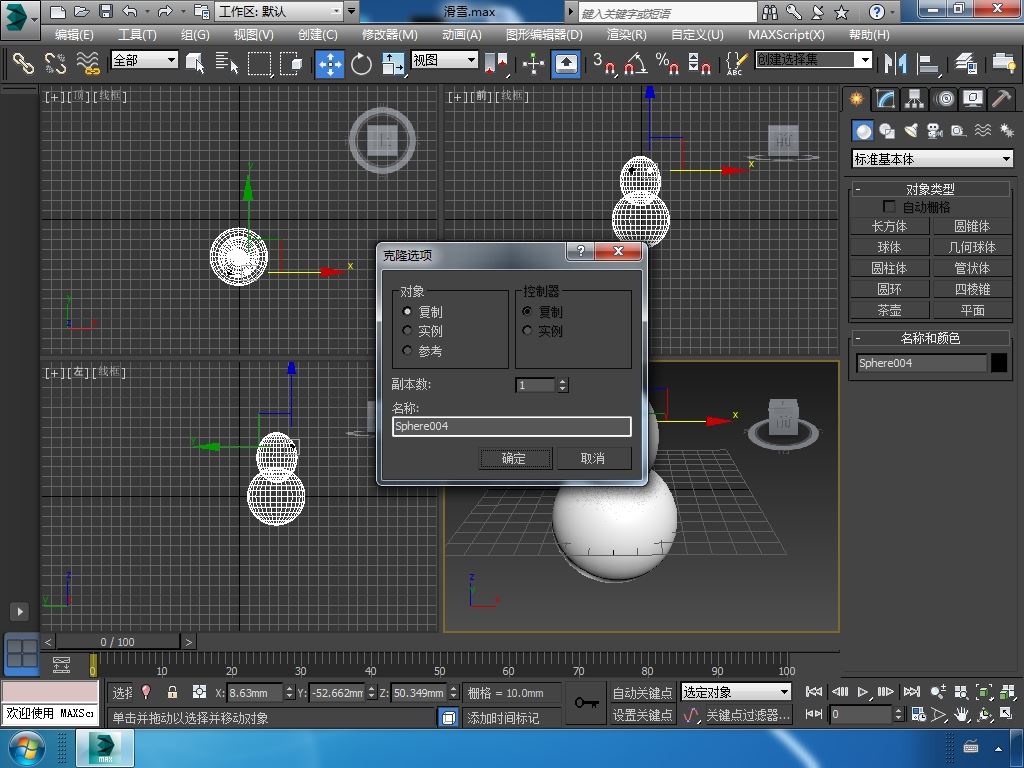Open the 修改器(M) menu

coord(389,35)
